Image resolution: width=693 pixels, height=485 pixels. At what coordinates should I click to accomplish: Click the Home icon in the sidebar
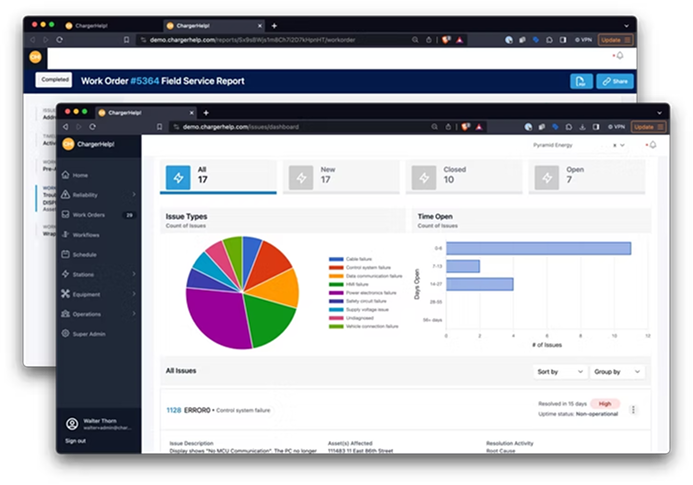click(x=66, y=175)
